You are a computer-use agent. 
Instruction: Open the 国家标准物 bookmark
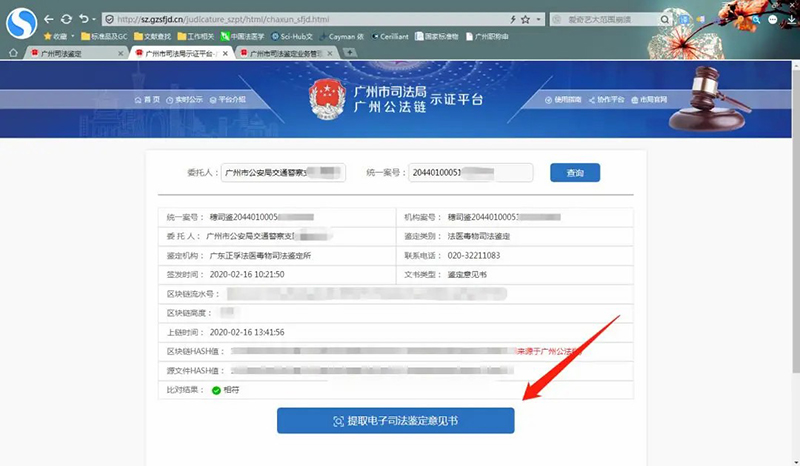point(436,36)
